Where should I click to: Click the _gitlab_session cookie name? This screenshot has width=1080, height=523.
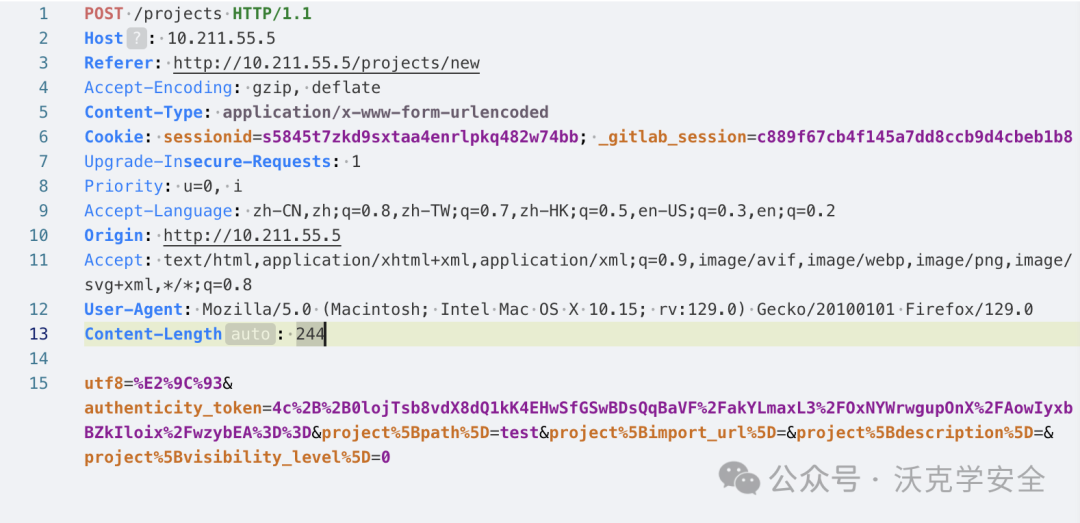coord(672,137)
